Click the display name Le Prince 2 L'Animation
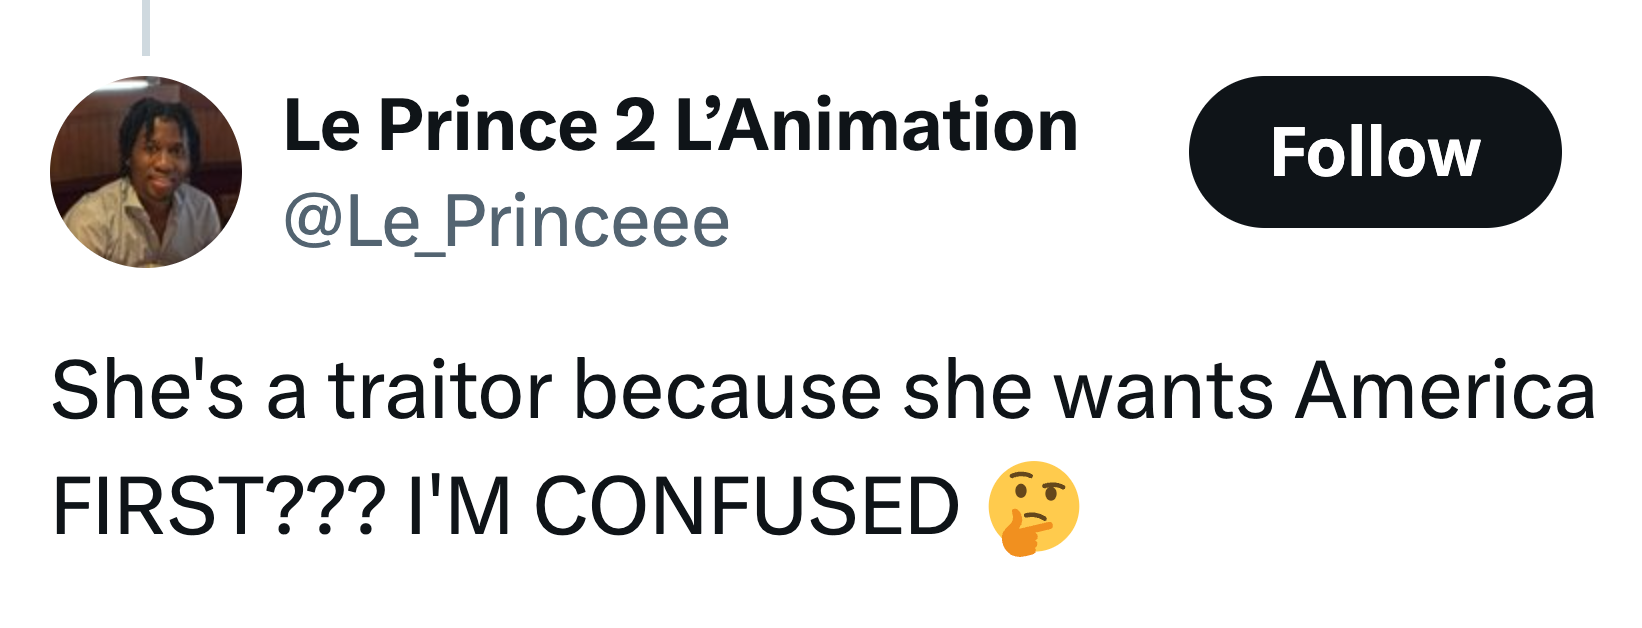 pyautogui.click(x=680, y=126)
